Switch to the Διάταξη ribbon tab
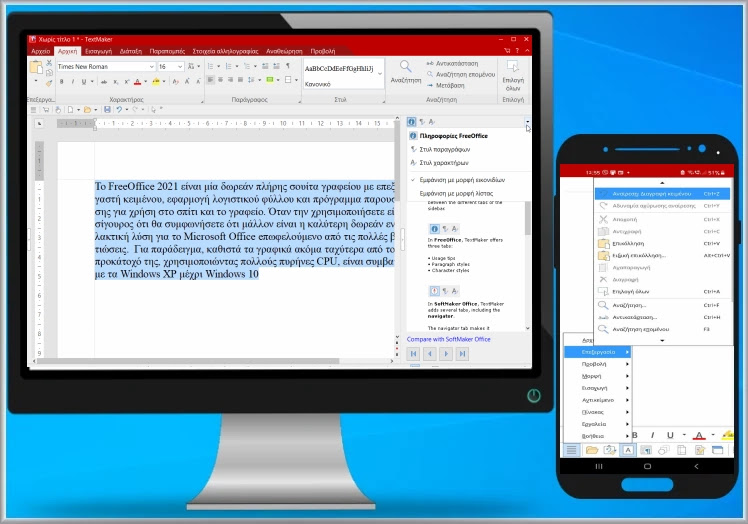The width and height of the screenshot is (748, 524). click(131, 52)
